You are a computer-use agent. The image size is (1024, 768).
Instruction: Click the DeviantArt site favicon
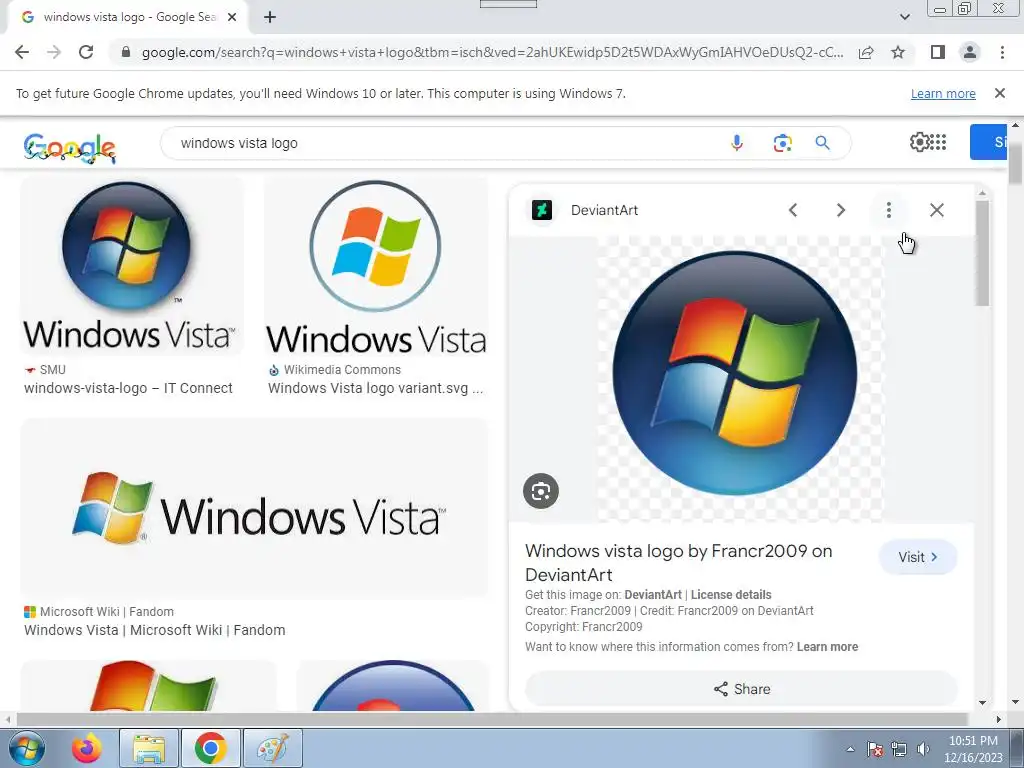542,210
